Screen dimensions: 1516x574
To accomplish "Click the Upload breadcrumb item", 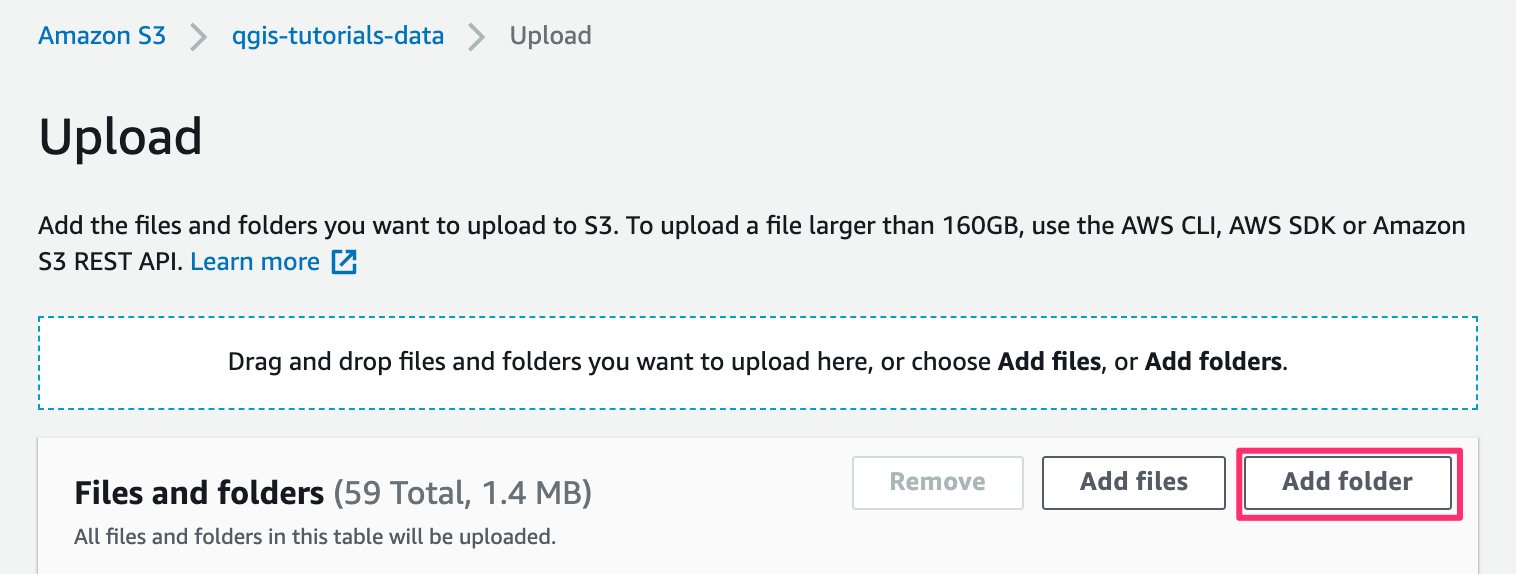I will [x=550, y=36].
